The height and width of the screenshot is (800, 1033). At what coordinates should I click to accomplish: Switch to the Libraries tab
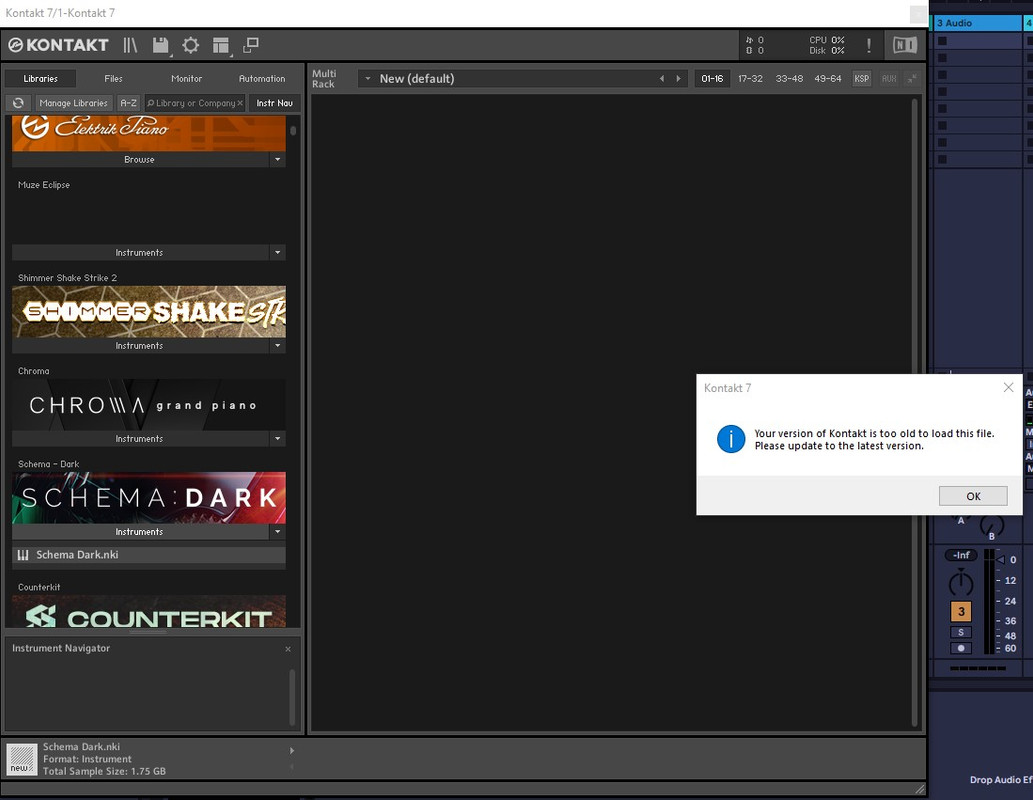click(40, 78)
